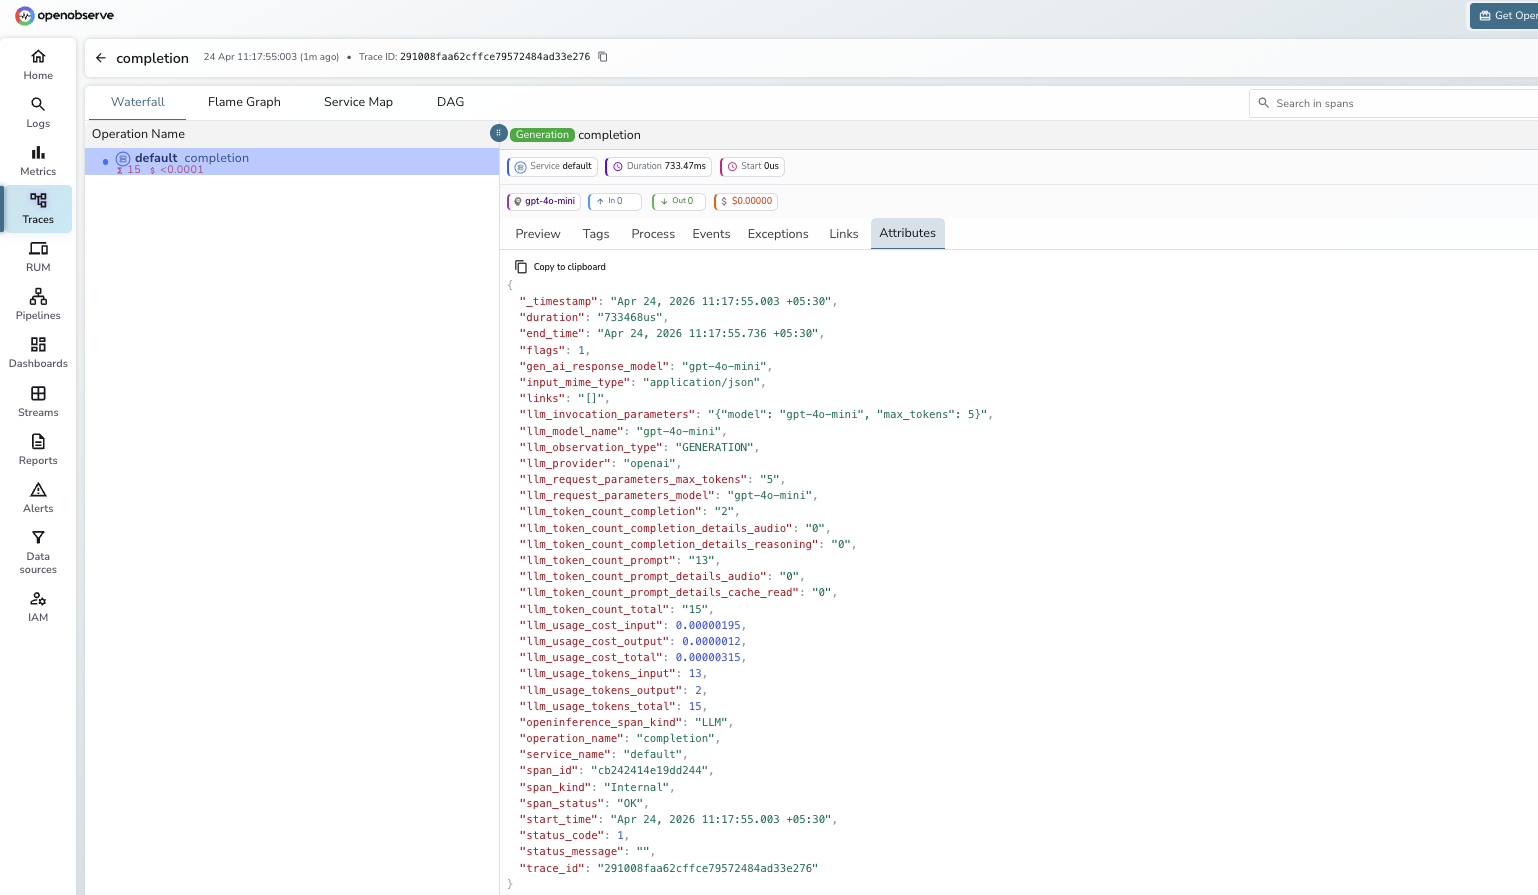Select the Streams sidebar icon
This screenshot has height=895, width=1538.
tap(37, 400)
